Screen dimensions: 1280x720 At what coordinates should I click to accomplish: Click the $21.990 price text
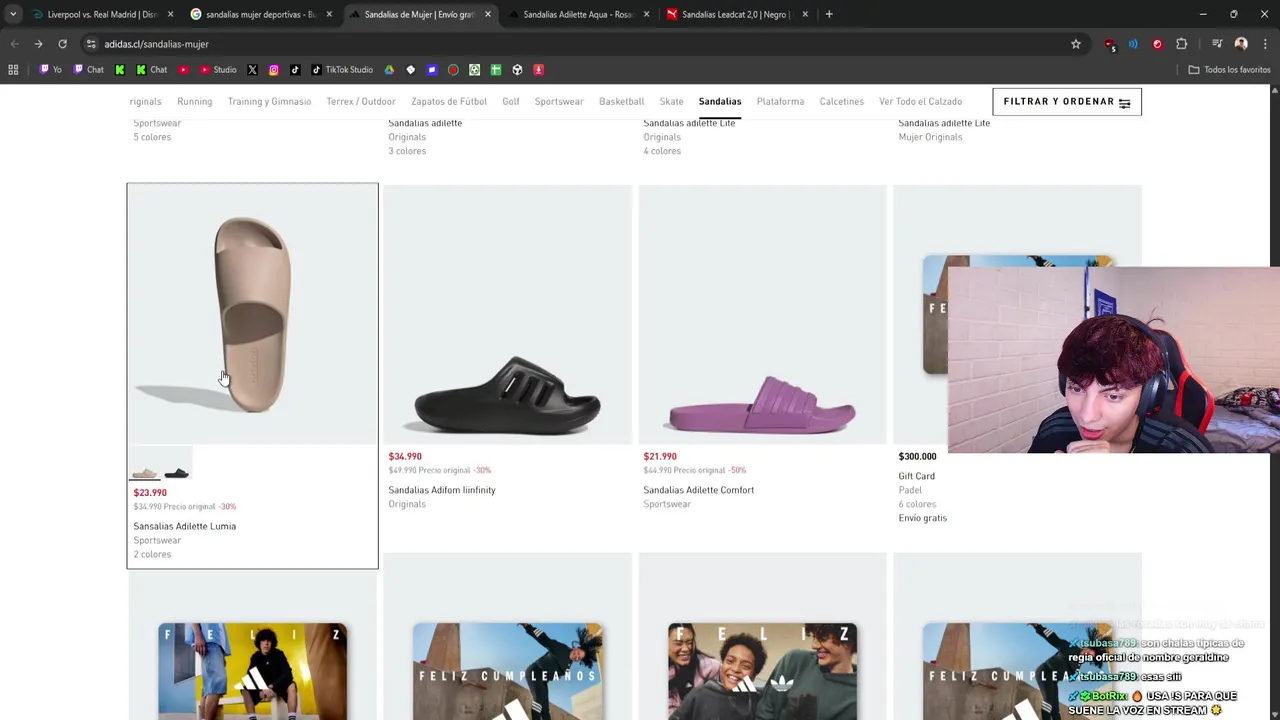coord(660,456)
